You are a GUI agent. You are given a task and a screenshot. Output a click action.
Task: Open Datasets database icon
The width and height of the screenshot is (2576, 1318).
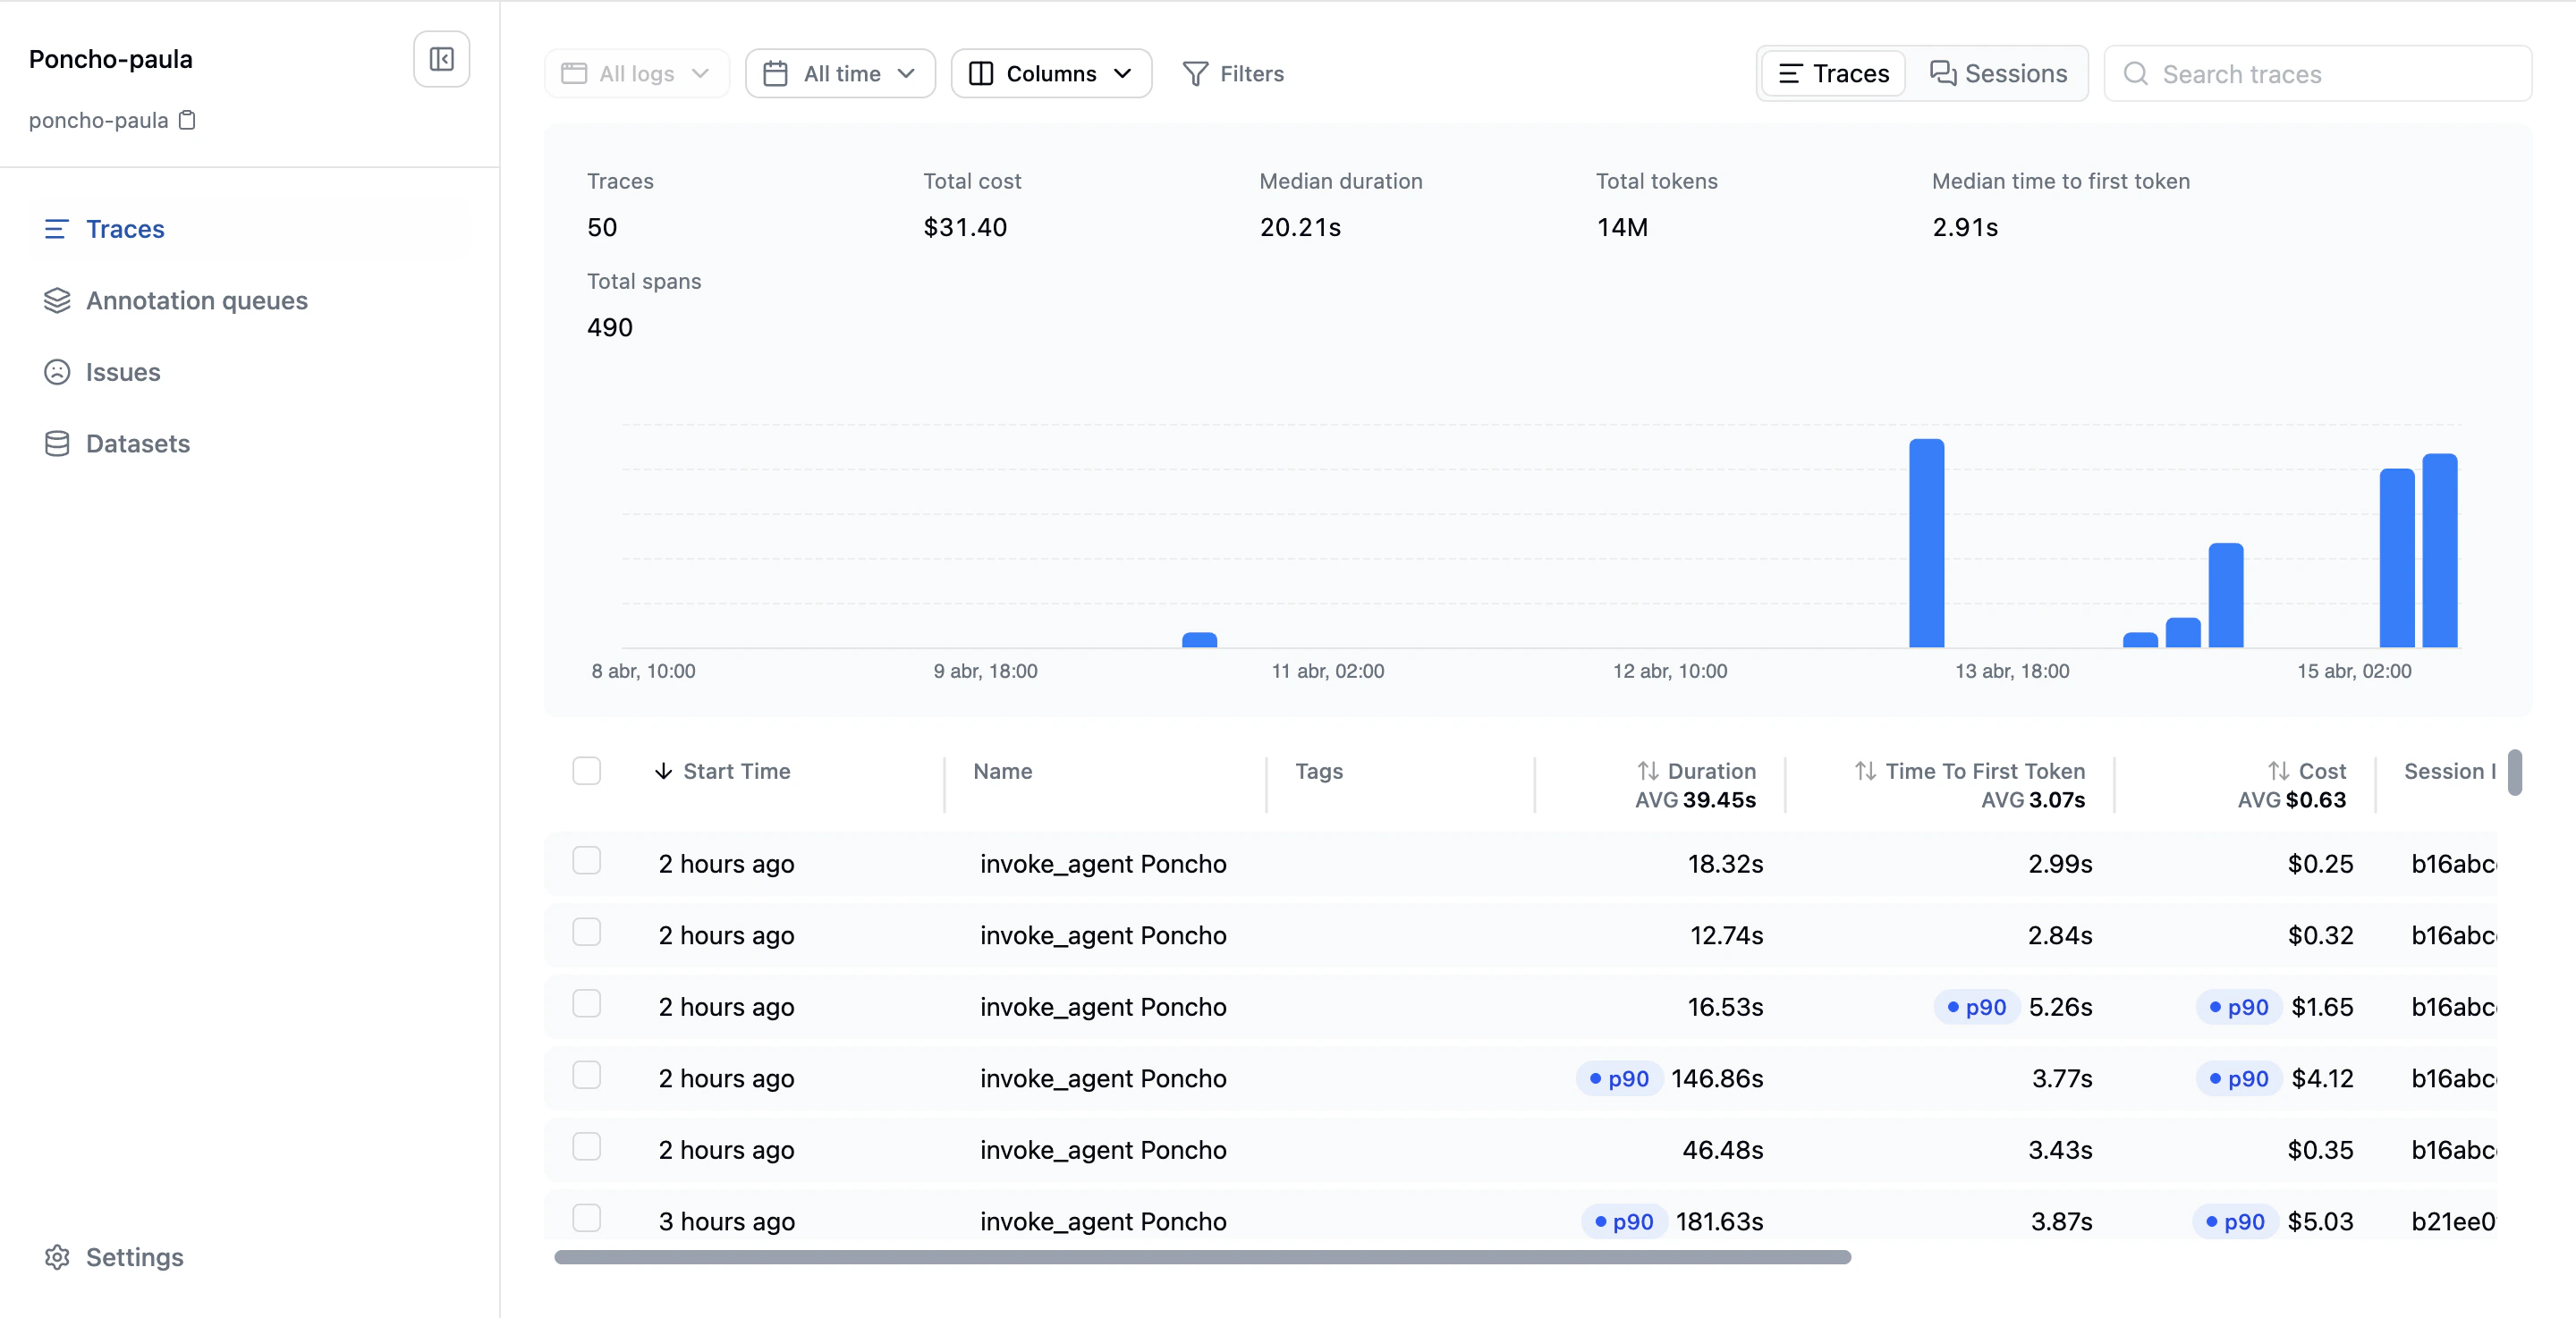(57, 443)
